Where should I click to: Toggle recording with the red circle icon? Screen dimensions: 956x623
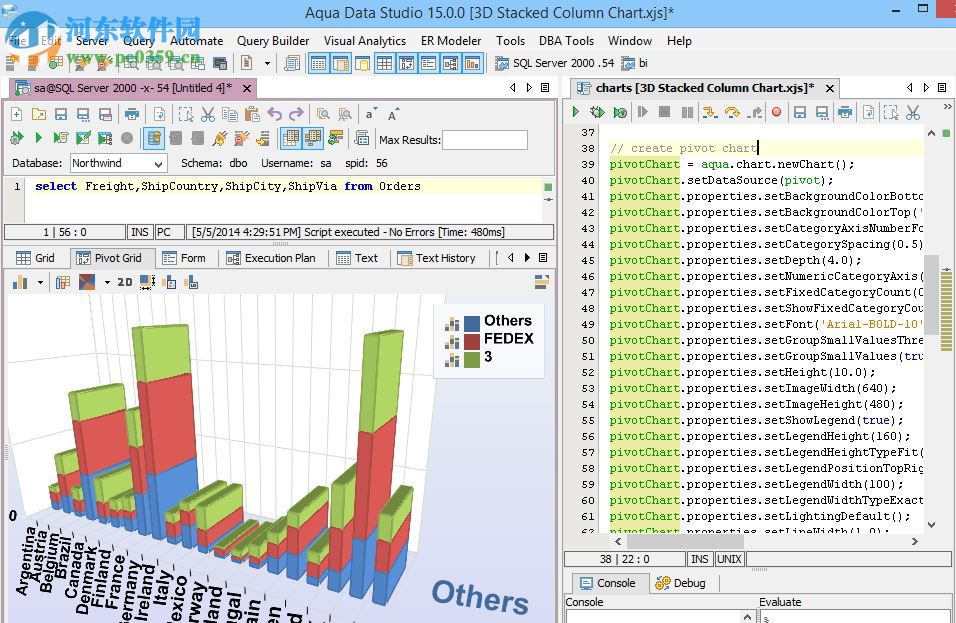(x=775, y=113)
